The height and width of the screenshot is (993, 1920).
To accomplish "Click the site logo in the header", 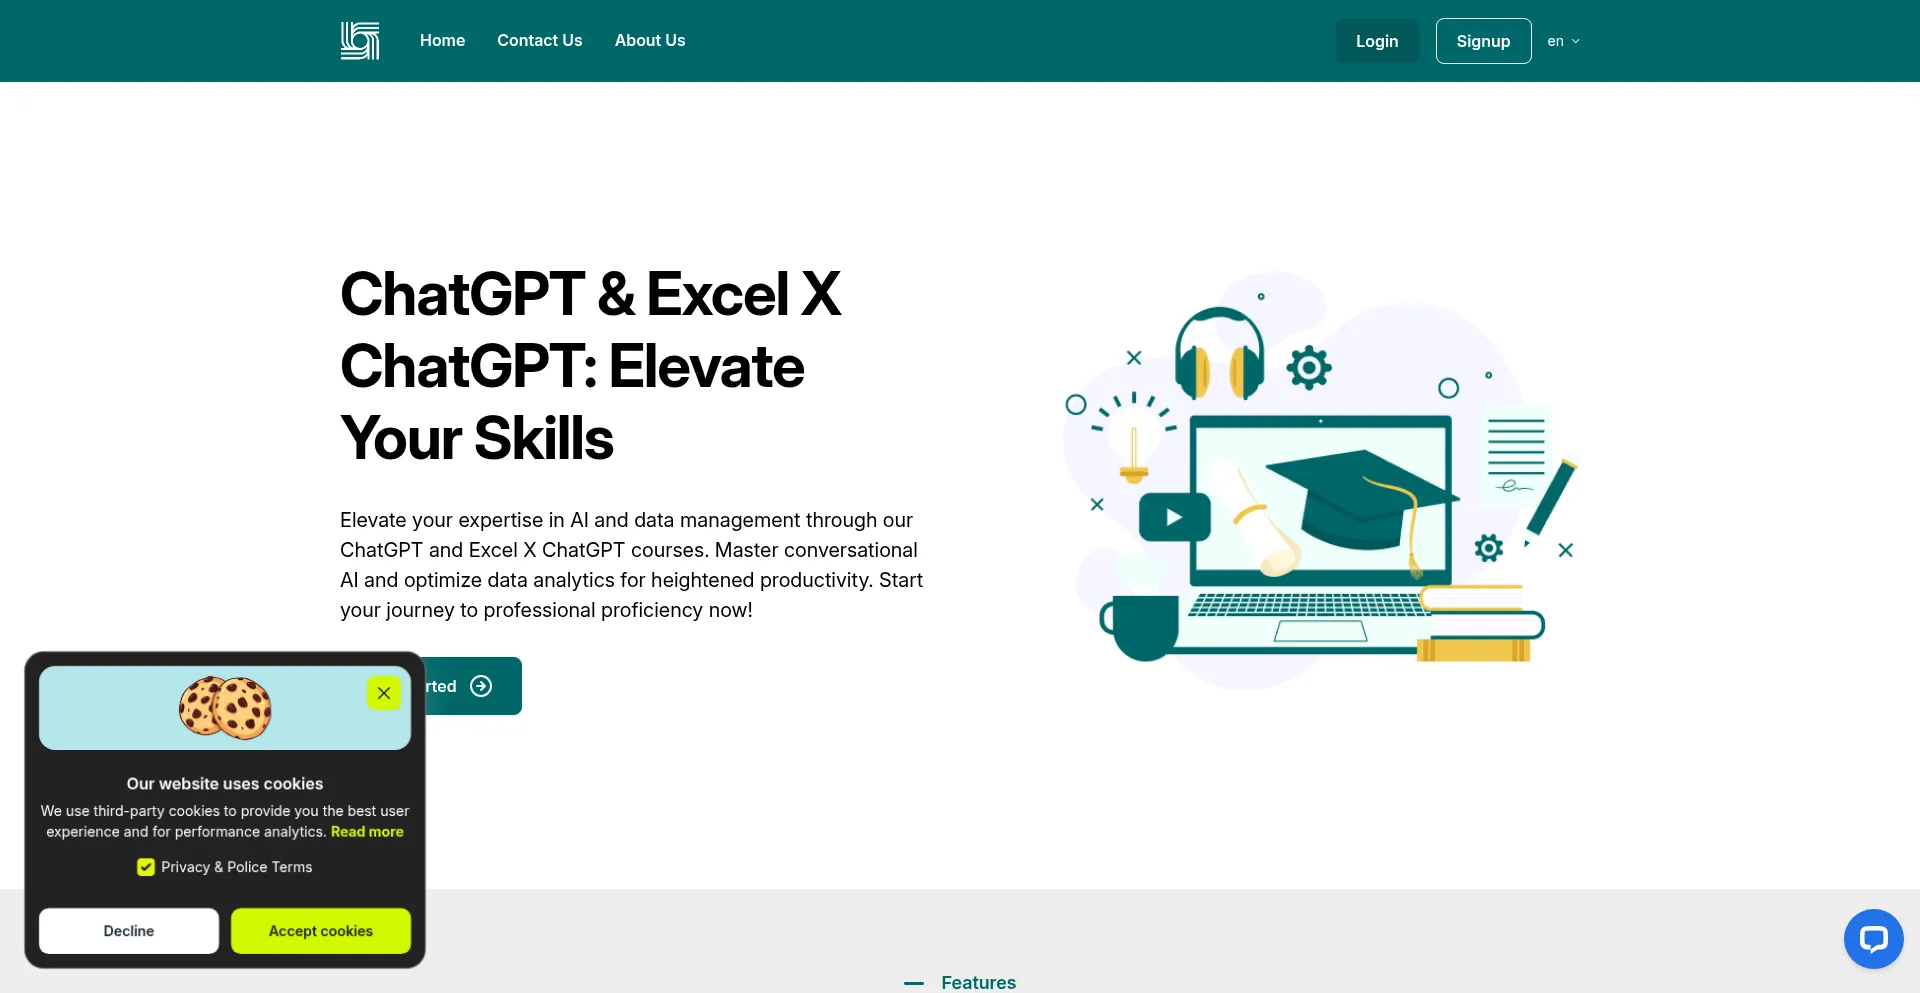I will click(x=360, y=41).
